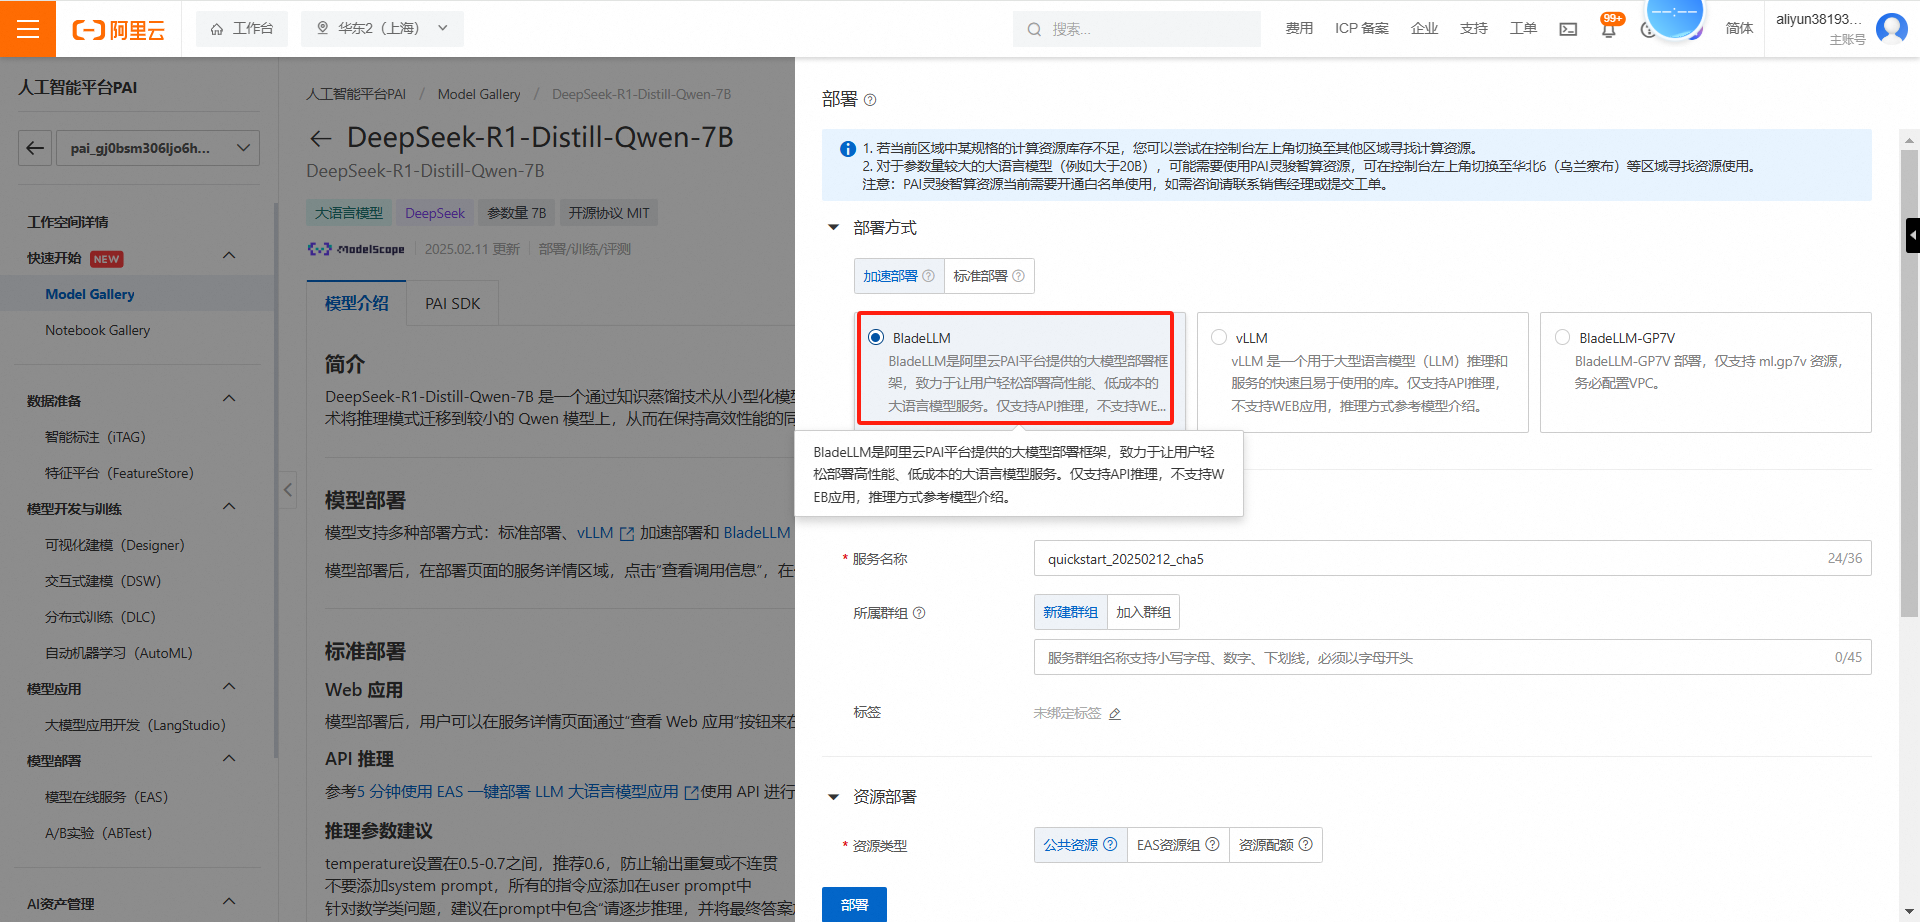Choose 加入群组 option
Screen dimensions: 1920x922
pos(1143,612)
